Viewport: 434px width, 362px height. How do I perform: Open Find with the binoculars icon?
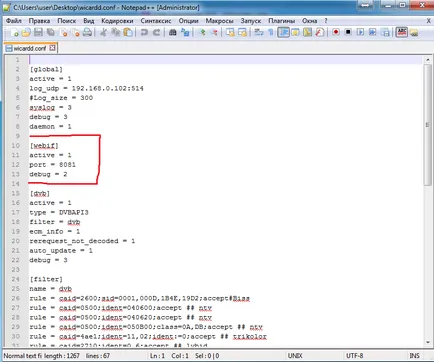(172, 32)
